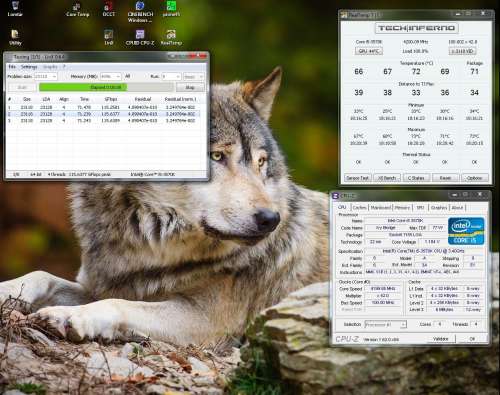This screenshot has width=500, height=395.
Task: Open the Settings menu in LinX
Action: 29,67
